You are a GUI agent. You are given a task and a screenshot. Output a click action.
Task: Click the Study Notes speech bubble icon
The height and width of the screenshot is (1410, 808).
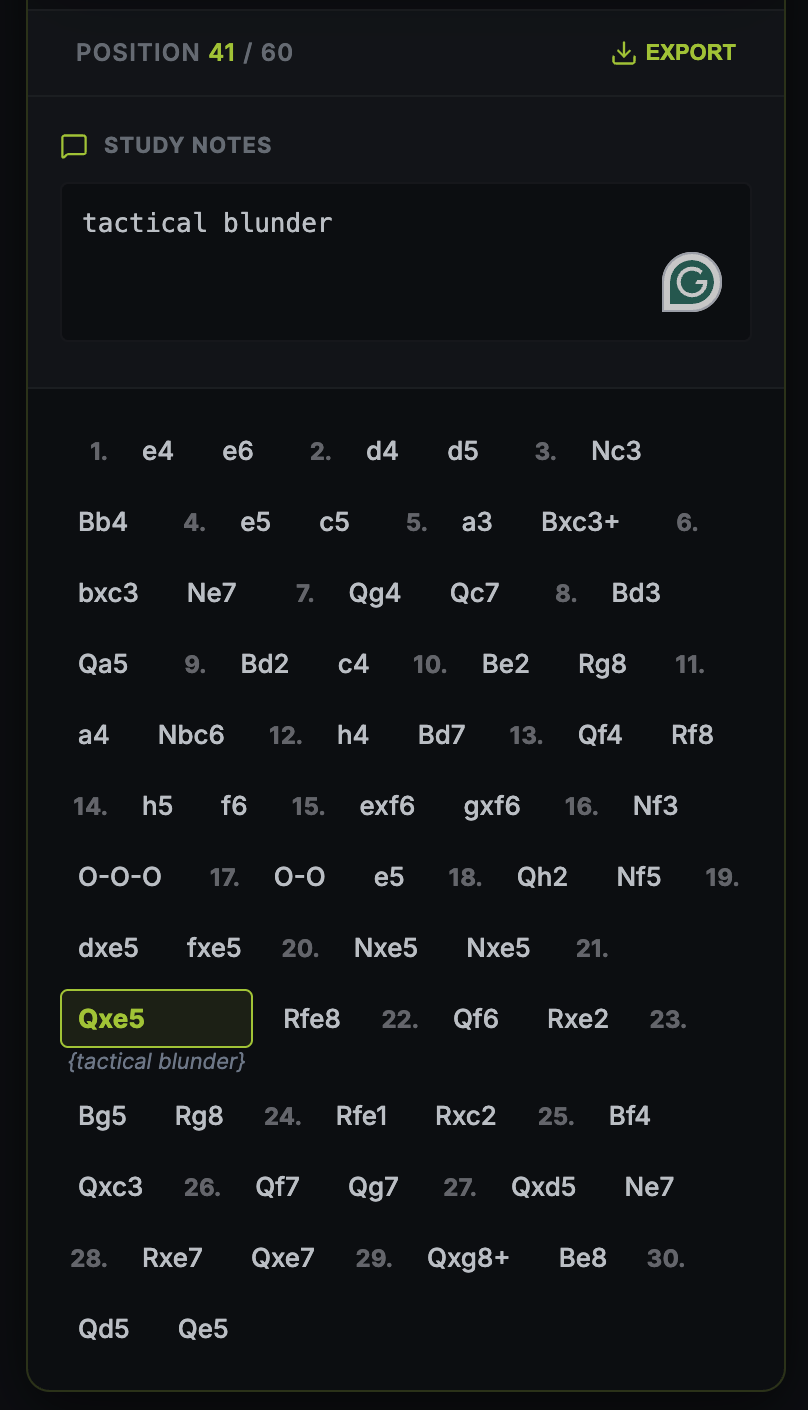coord(74,145)
